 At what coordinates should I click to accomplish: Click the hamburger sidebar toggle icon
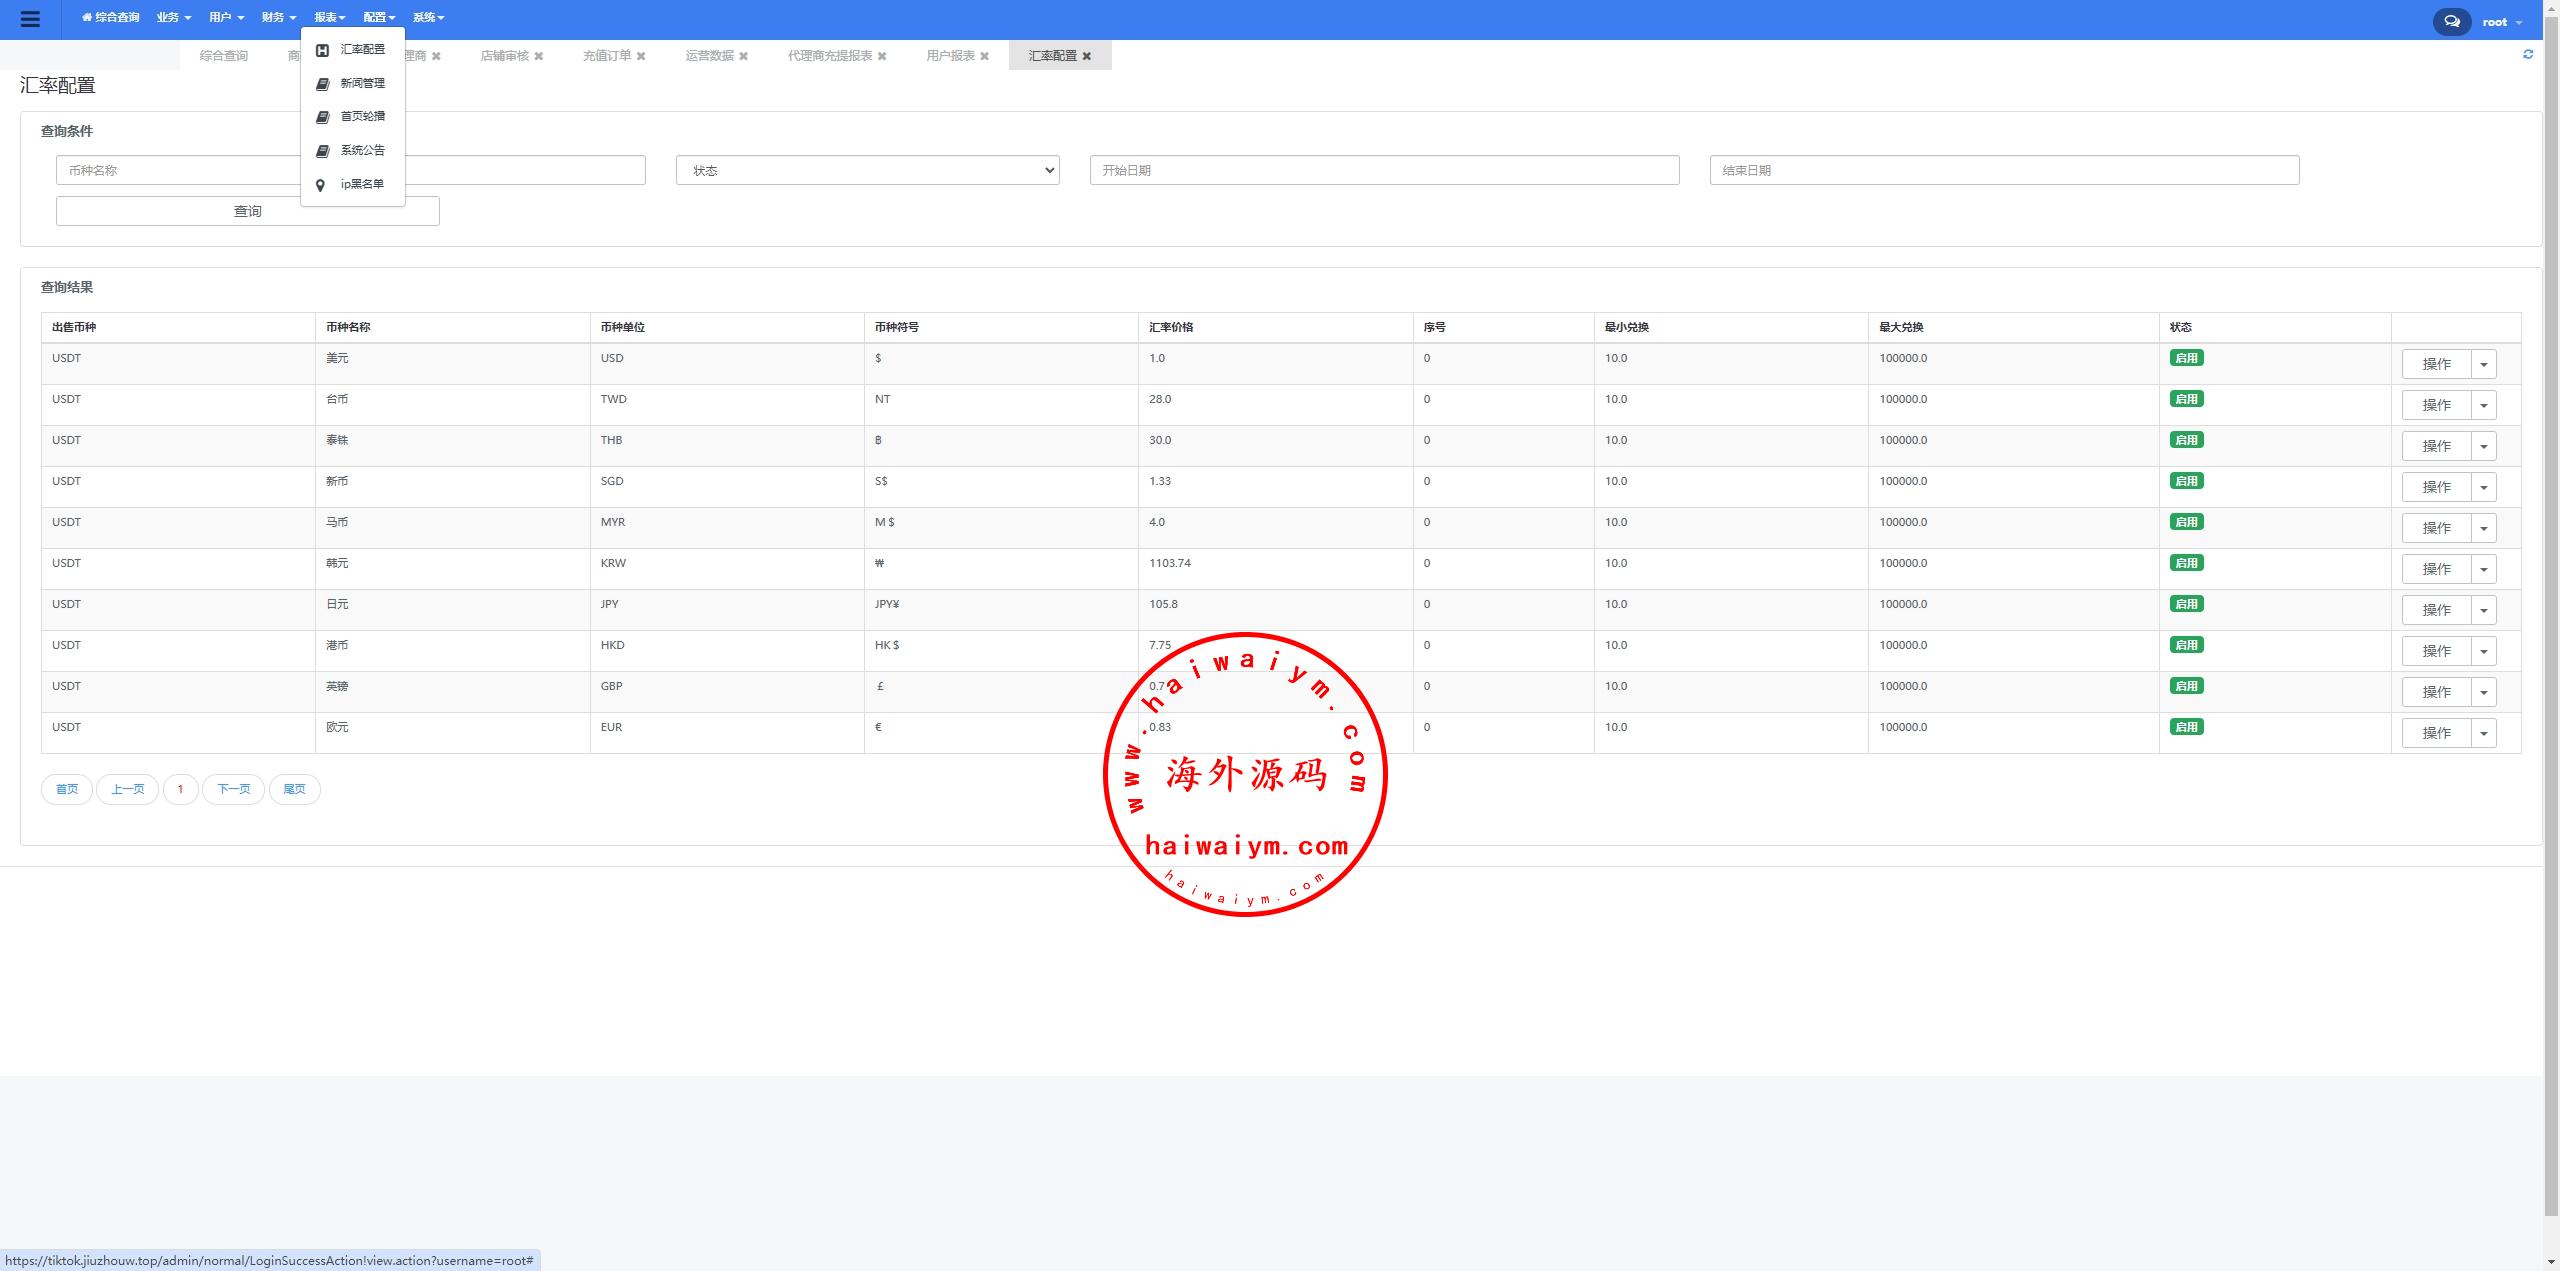pos(30,19)
